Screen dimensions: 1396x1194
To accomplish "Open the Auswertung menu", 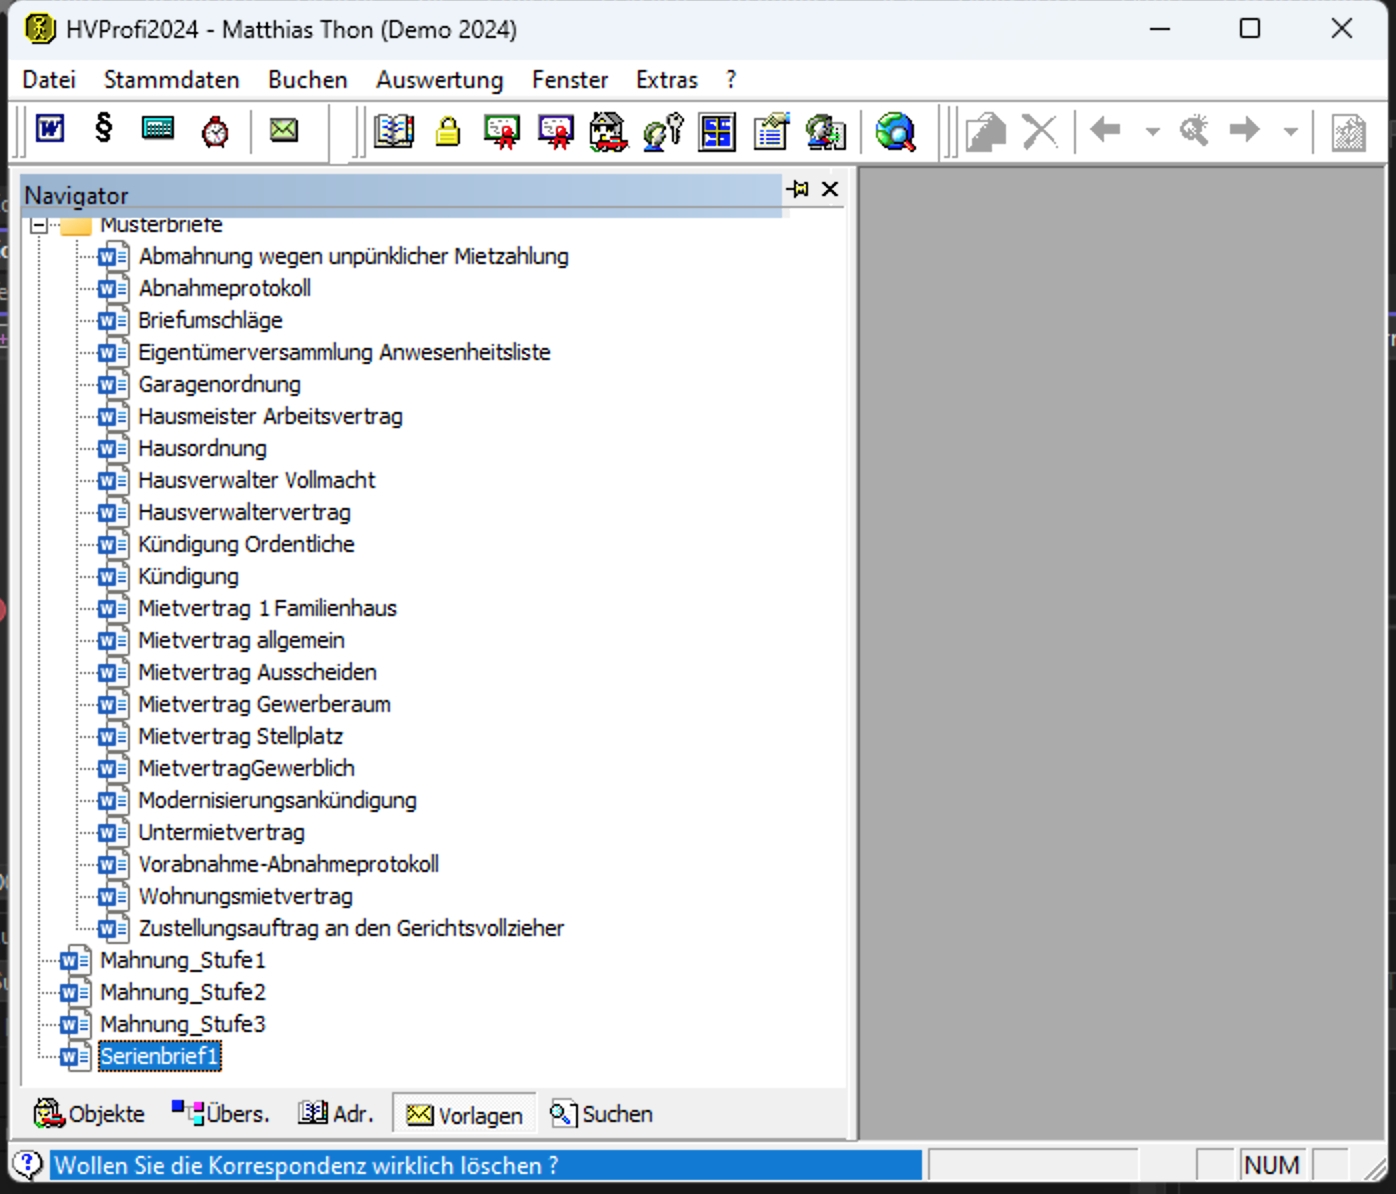I will pos(440,80).
